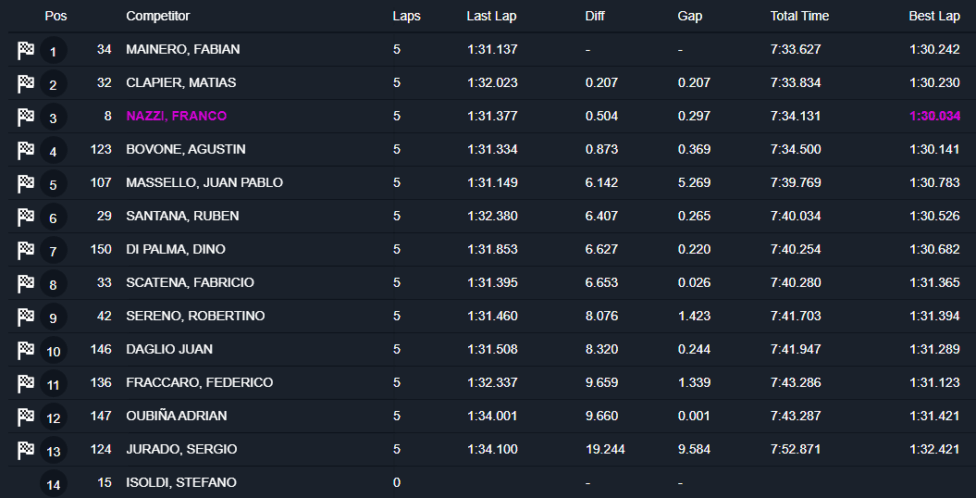Image resolution: width=976 pixels, height=498 pixels.
Task: Sort by the Competitor column header
Action: tap(158, 16)
